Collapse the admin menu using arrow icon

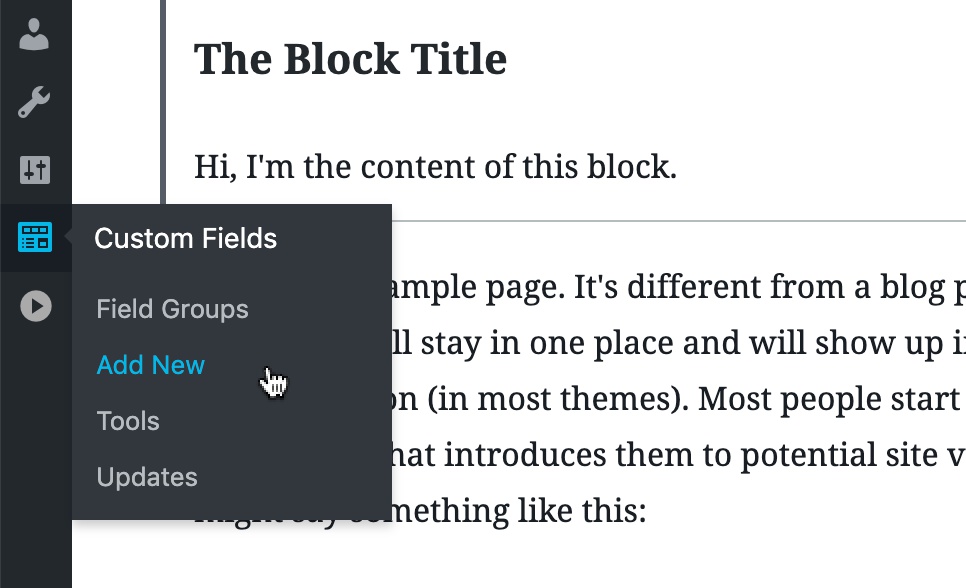pyautogui.click(x=36, y=306)
